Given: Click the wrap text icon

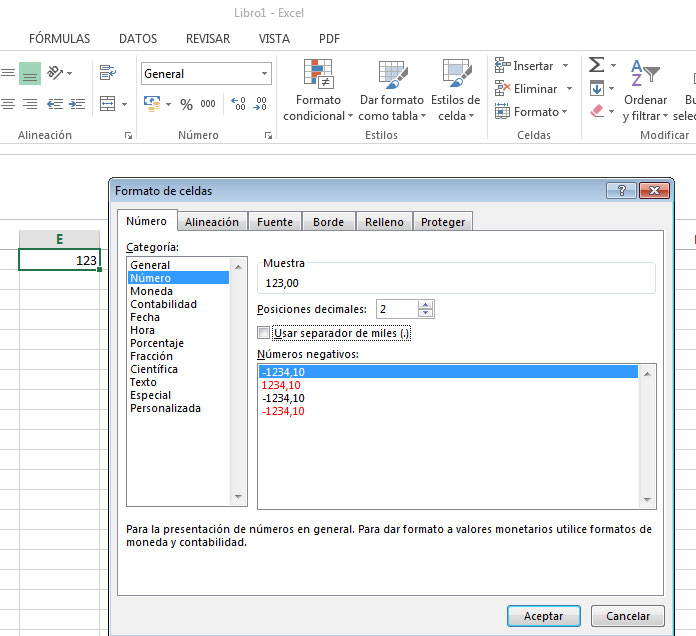Looking at the screenshot, I should pos(108,72).
